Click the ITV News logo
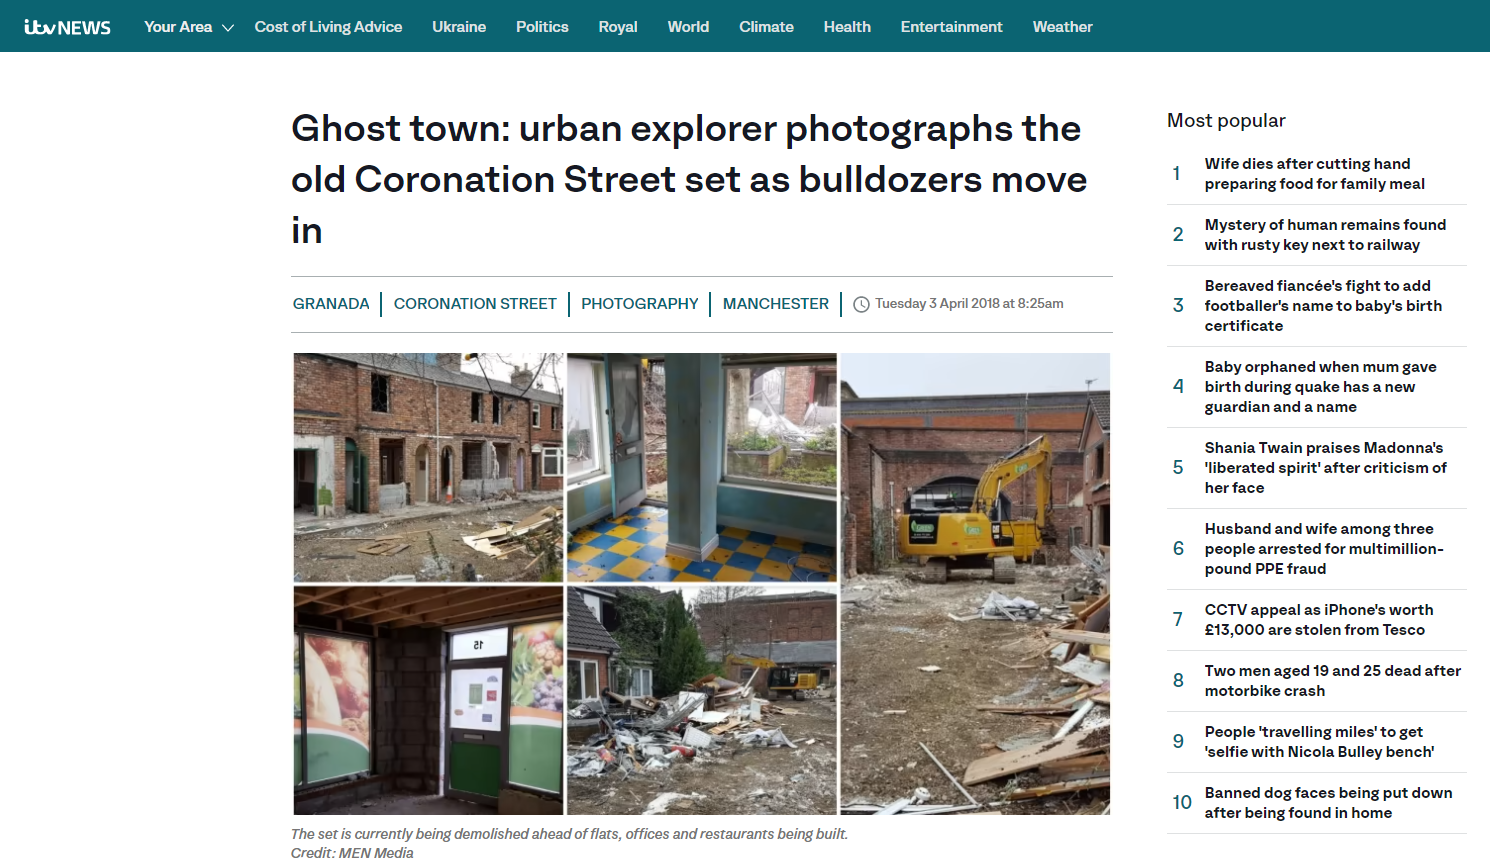The width and height of the screenshot is (1490, 862). point(67,27)
